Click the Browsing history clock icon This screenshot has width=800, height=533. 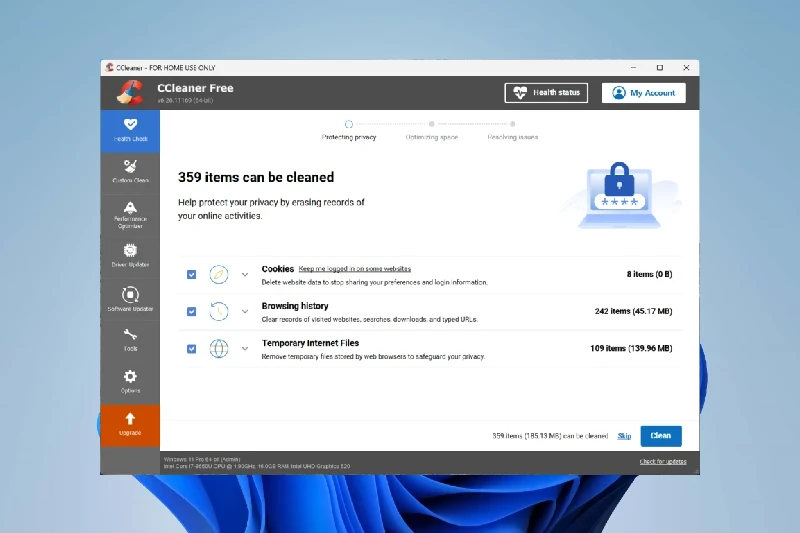click(219, 311)
